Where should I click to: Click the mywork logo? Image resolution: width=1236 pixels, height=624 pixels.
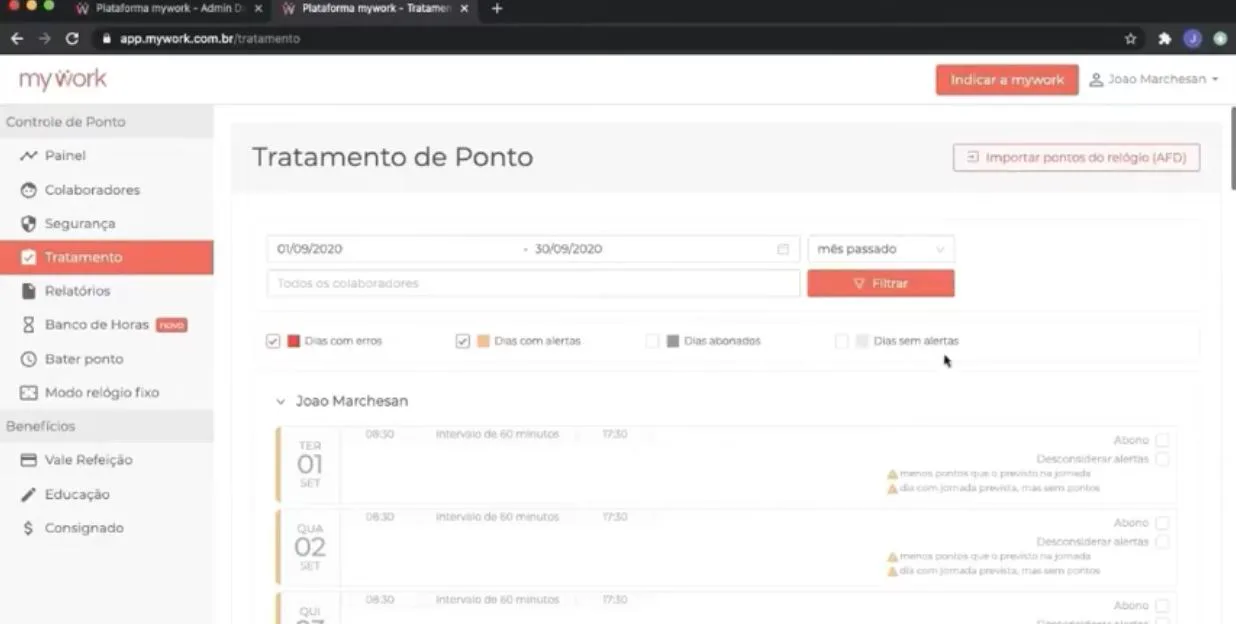(x=63, y=79)
